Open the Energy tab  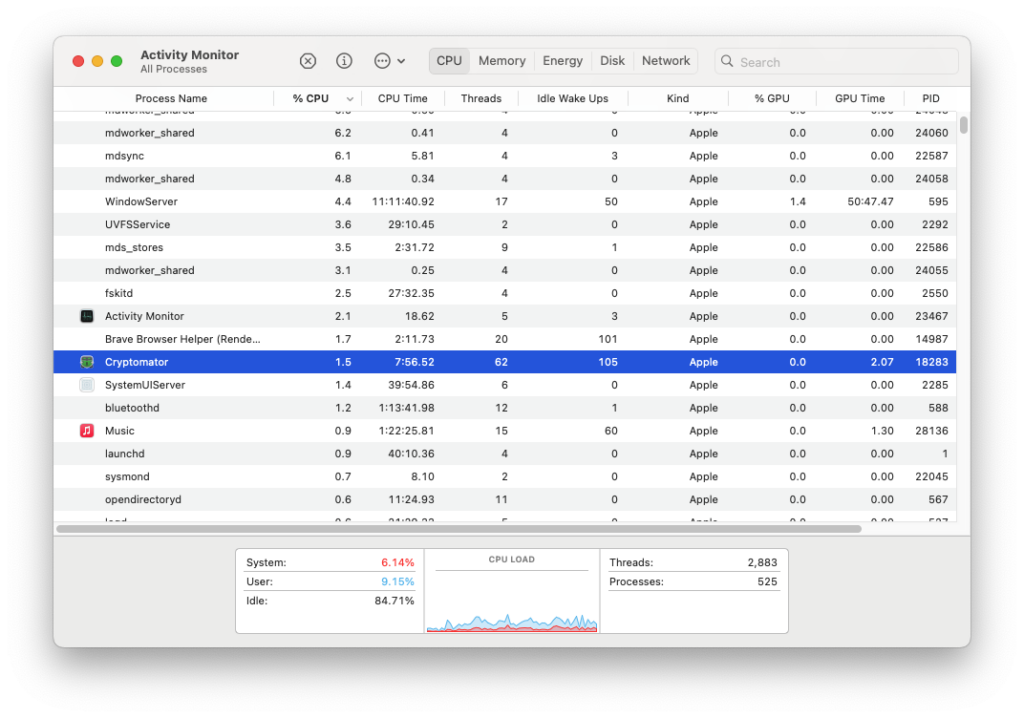(562, 61)
